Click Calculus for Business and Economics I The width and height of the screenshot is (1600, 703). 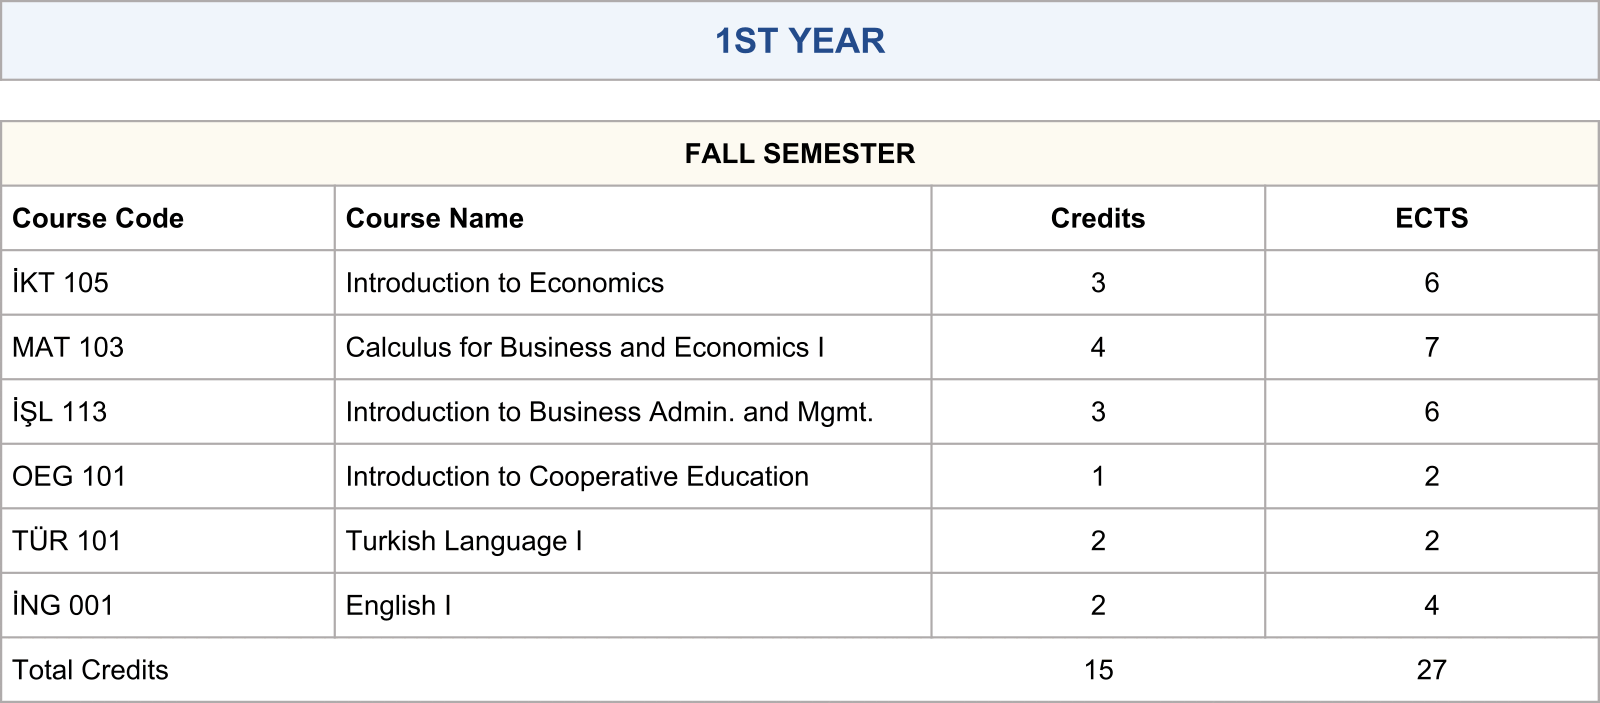coord(585,347)
